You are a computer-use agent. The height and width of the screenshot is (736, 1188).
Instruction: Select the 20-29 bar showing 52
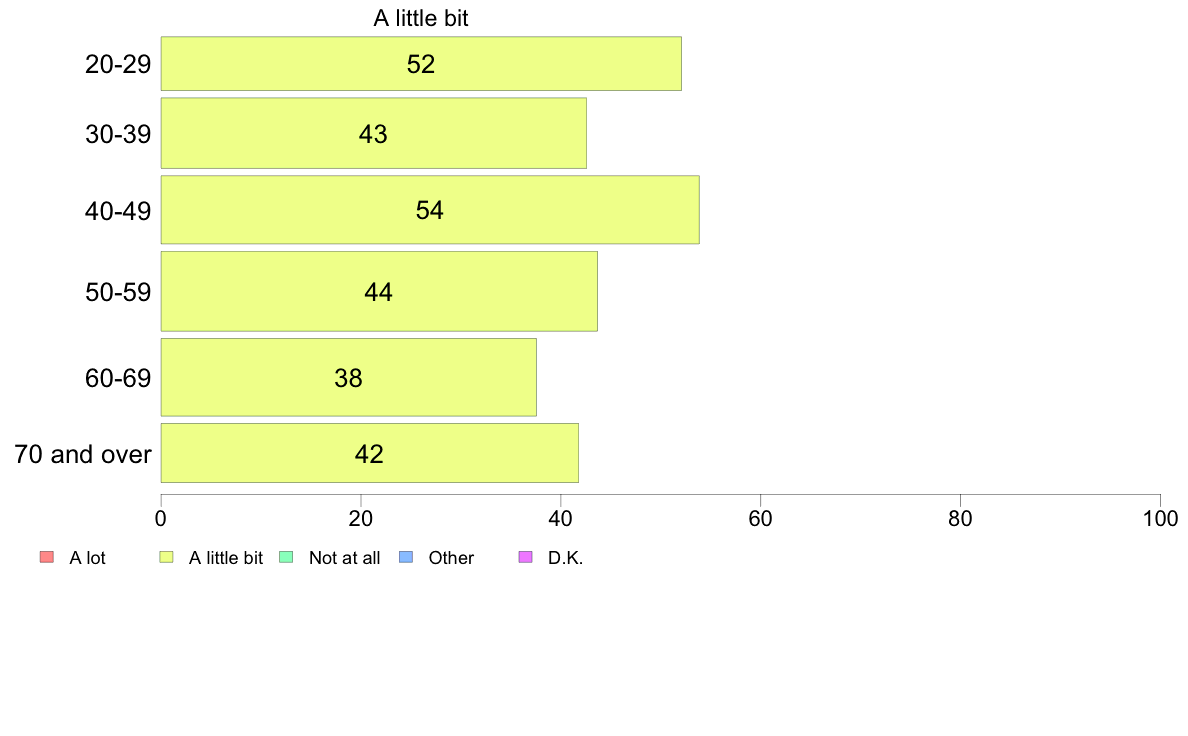click(420, 64)
